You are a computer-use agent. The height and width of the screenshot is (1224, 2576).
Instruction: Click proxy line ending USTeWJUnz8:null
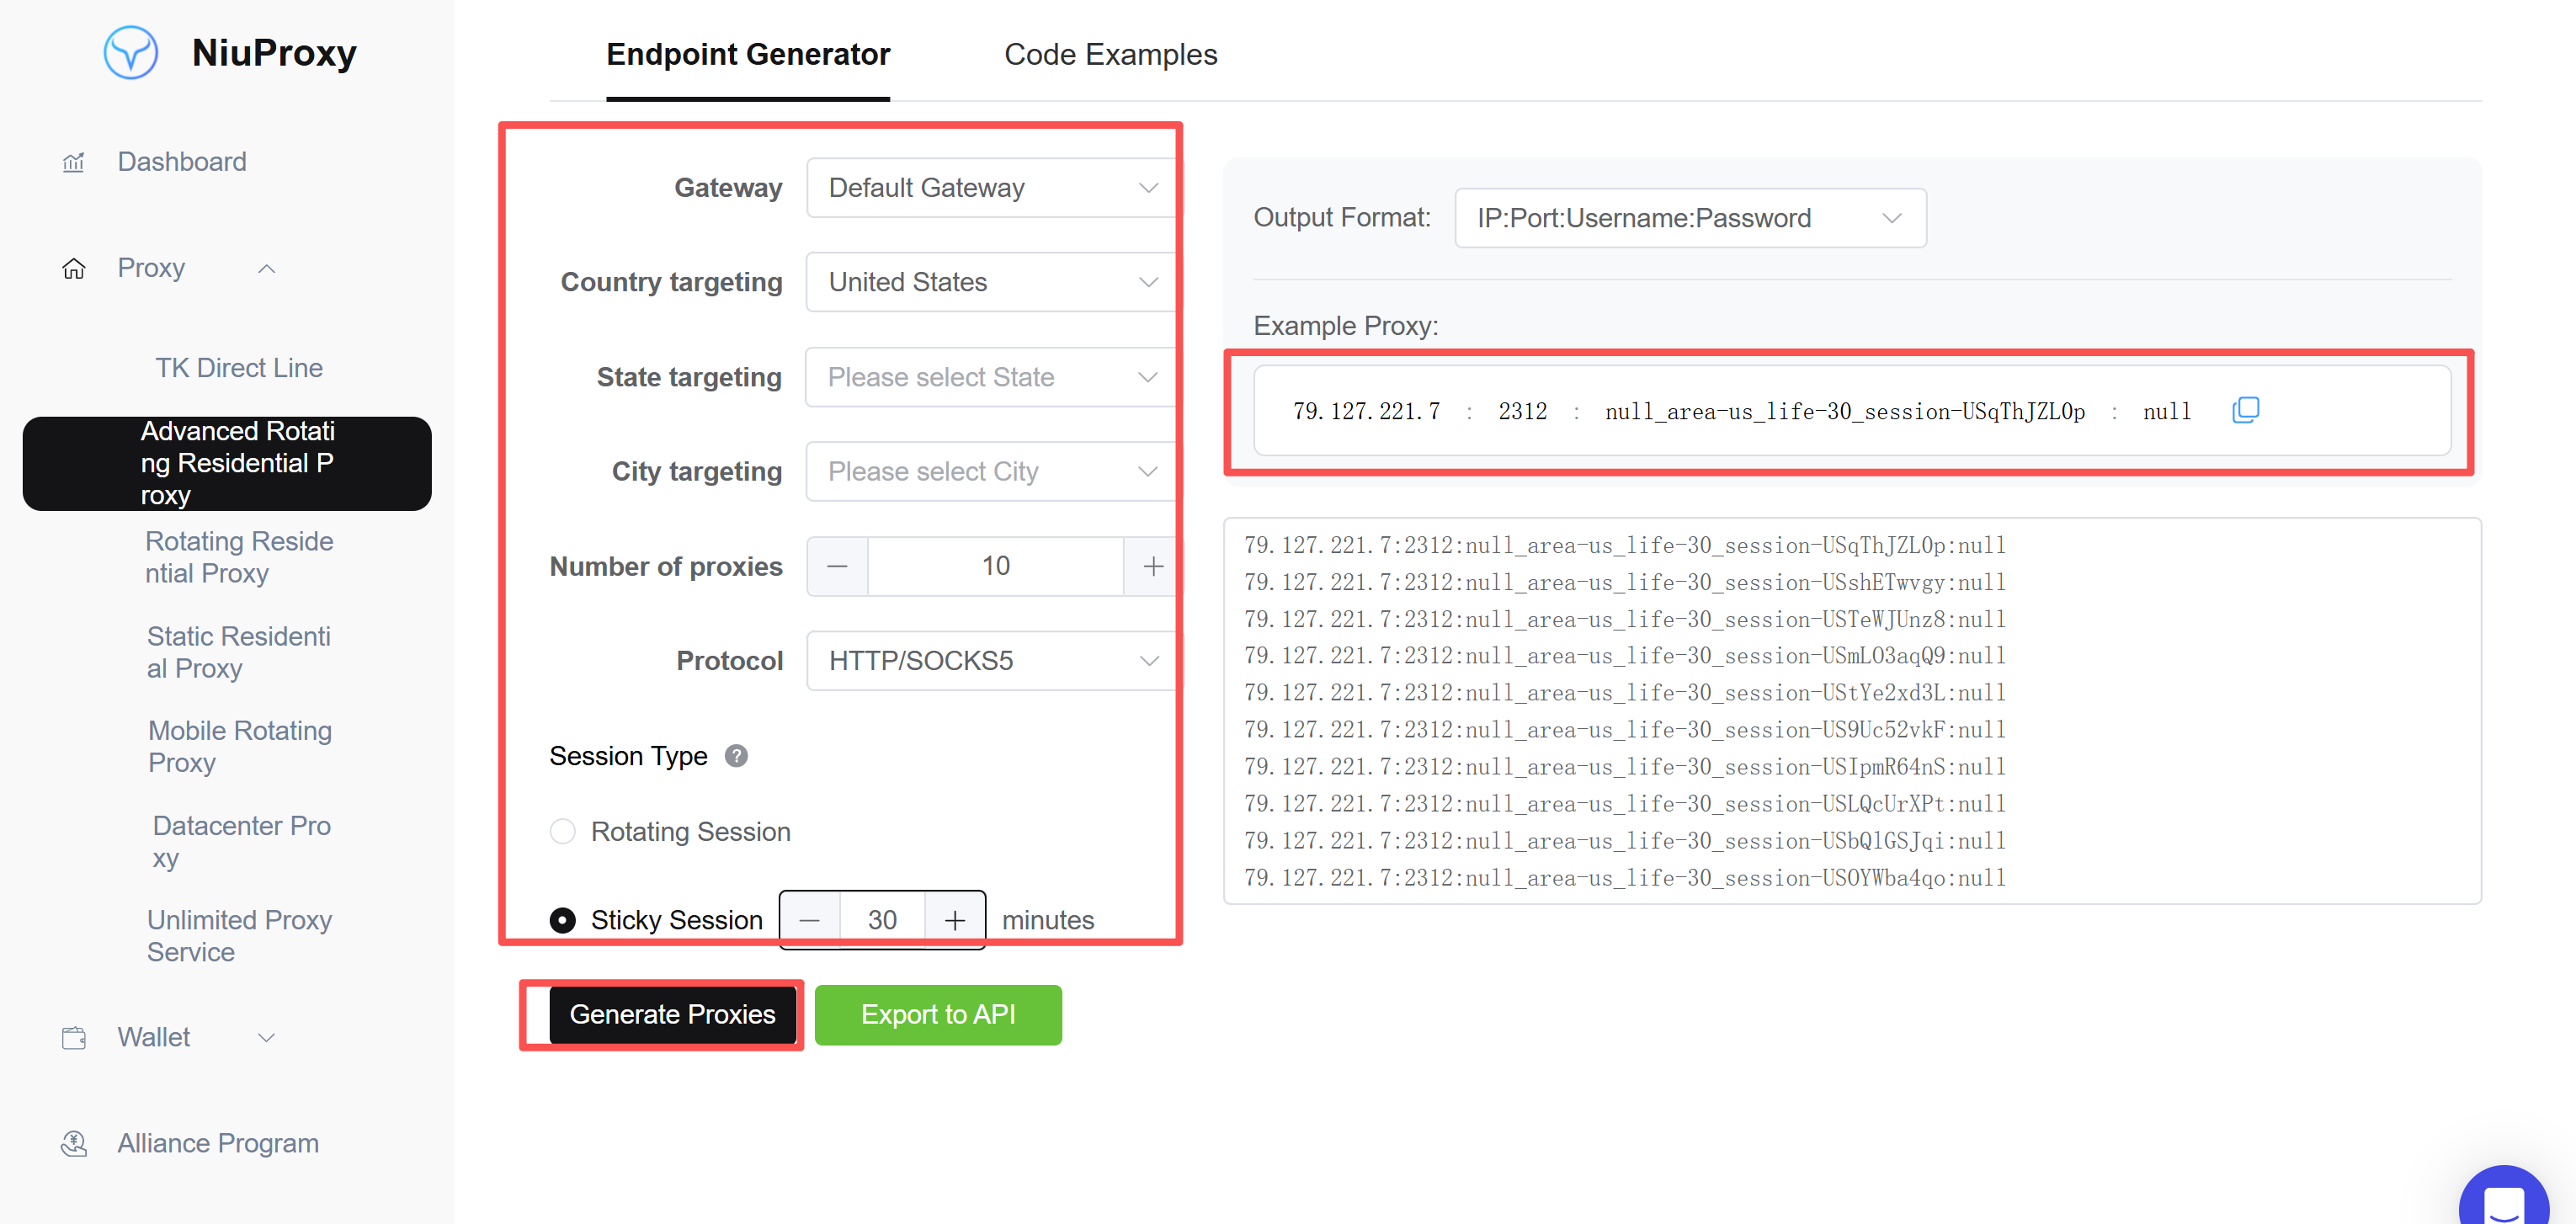click(1625, 619)
